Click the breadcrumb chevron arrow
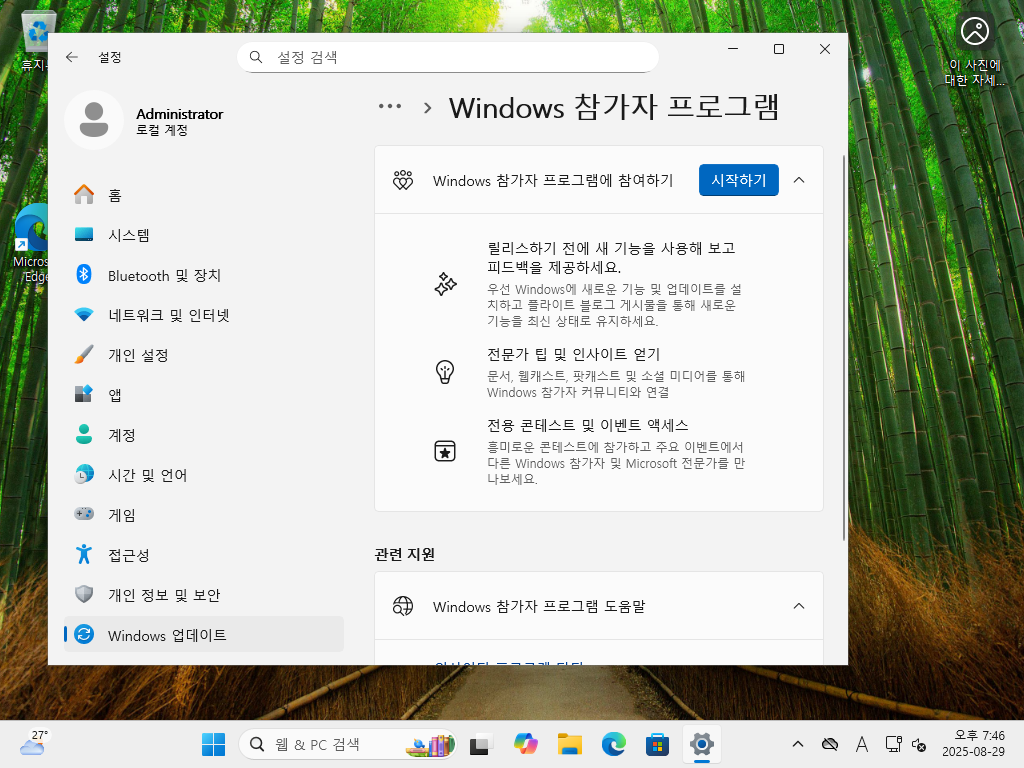This screenshot has width=1024, height=768. (x=428, y=108)
